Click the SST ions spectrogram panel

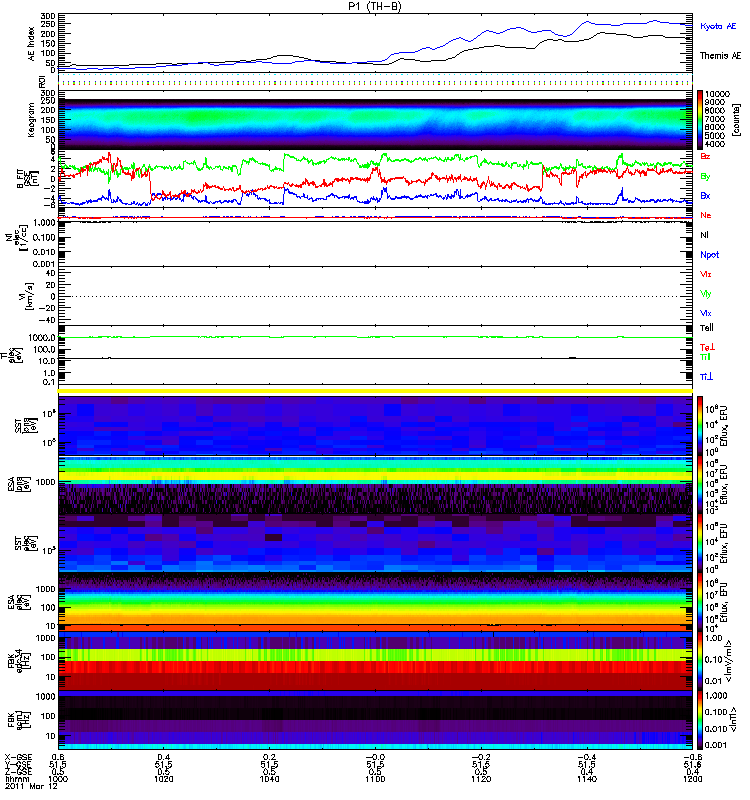[376, 426]
